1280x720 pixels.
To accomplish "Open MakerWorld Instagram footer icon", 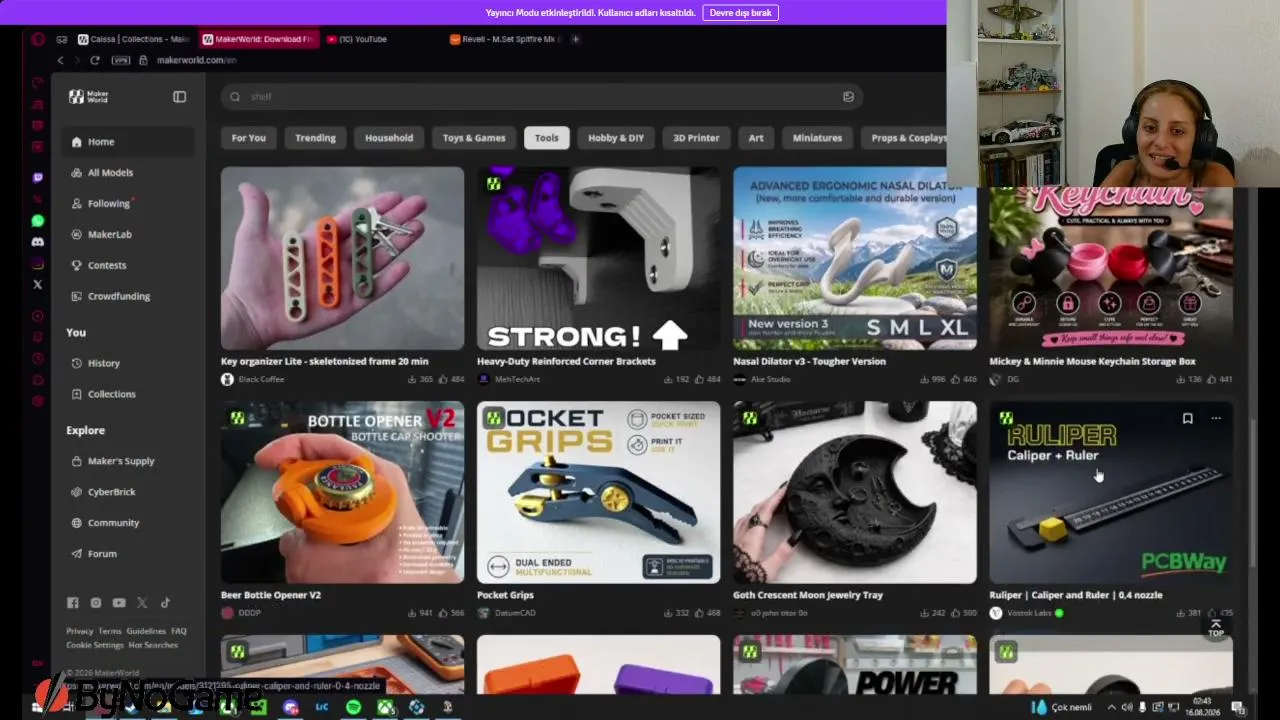I will pos(96,603).
